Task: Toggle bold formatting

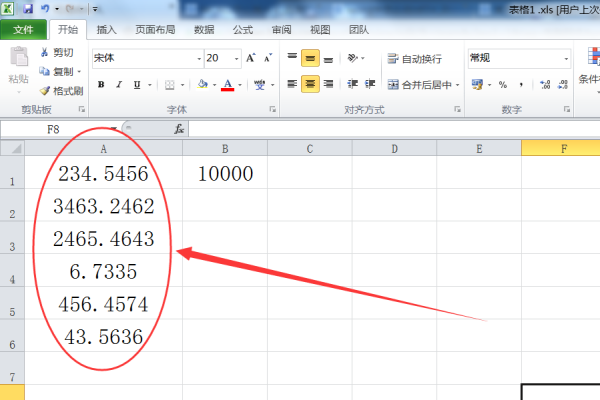Action: (101, 85)
